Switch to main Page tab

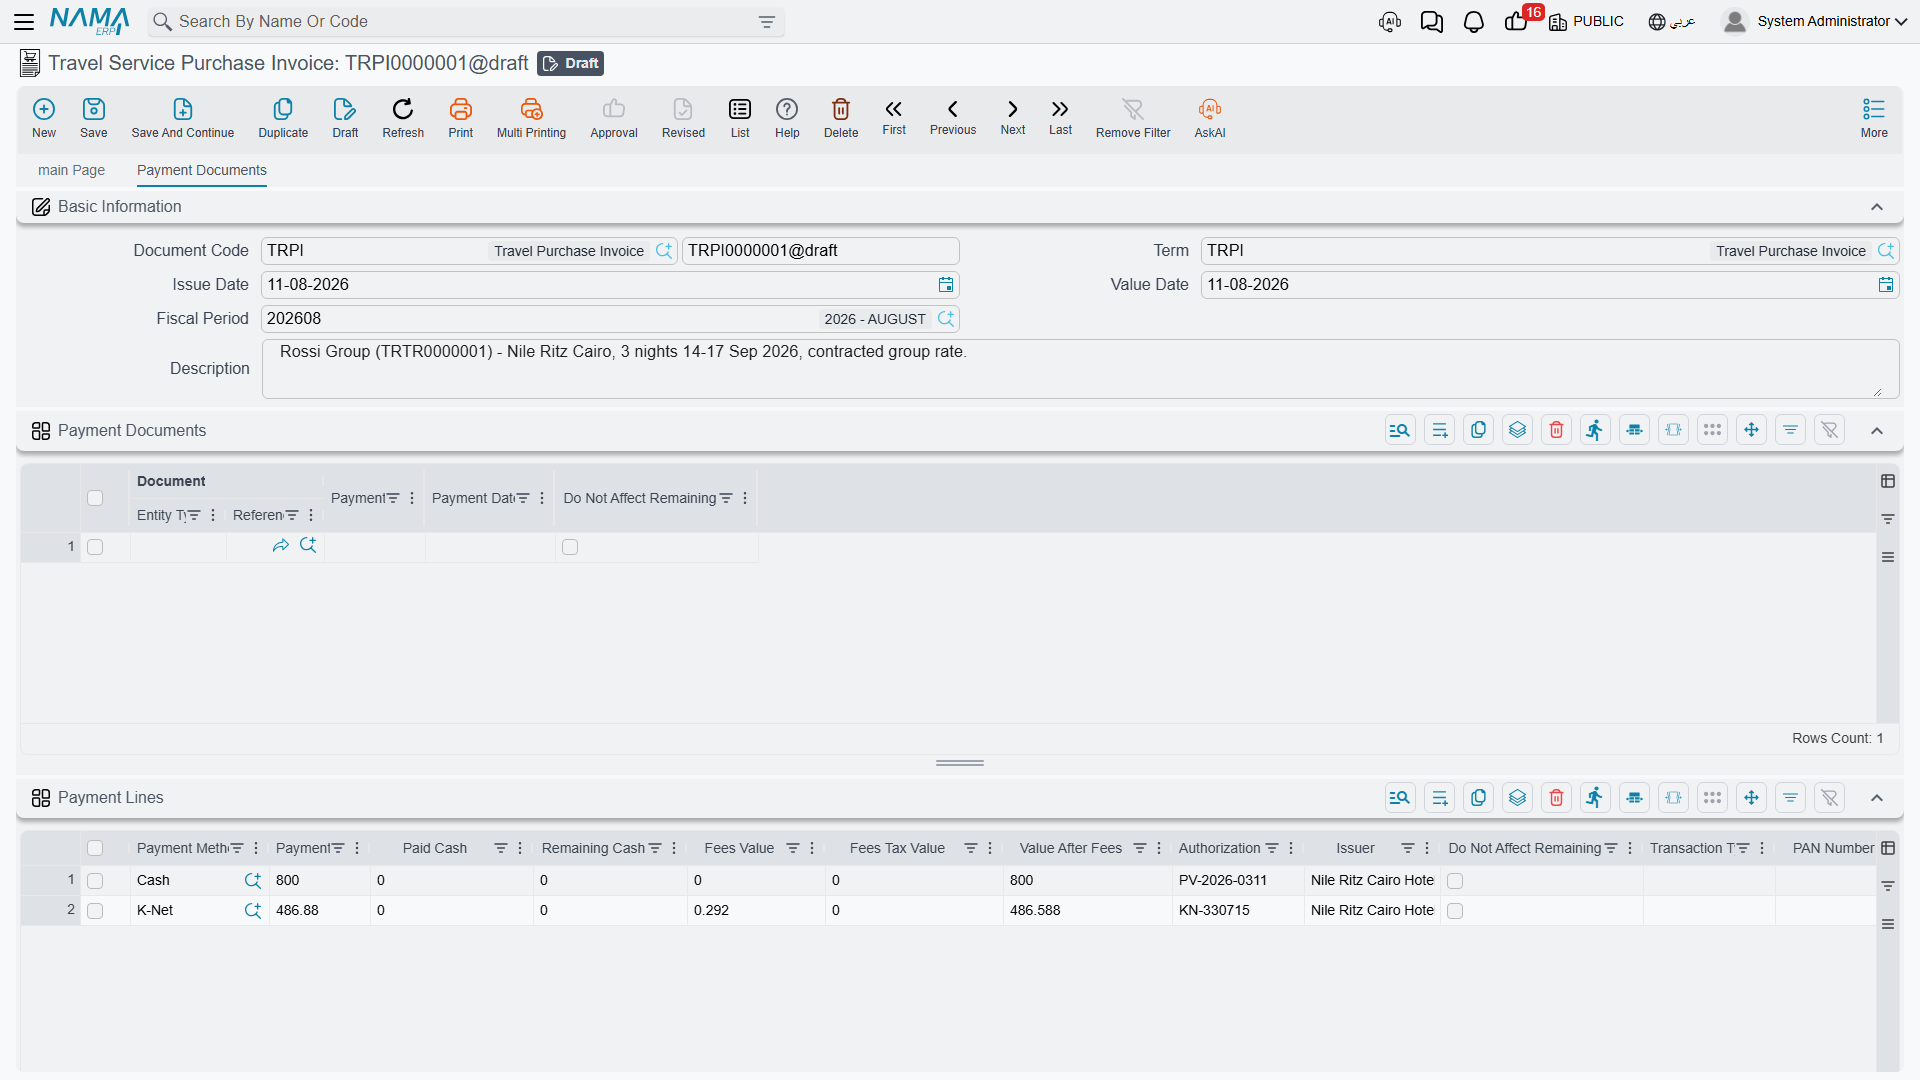(x=72, y=170)
